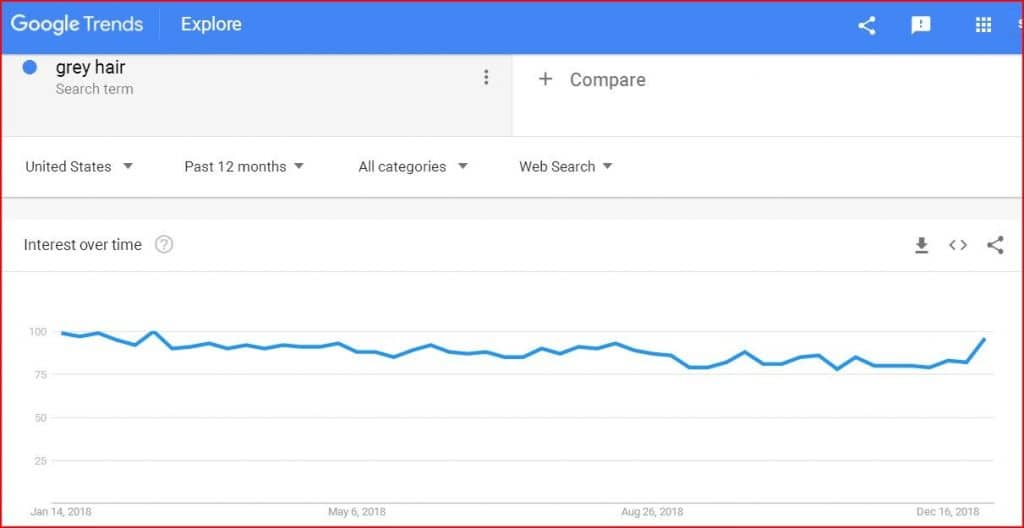This screenshot has height=528, width=1024.
Task: Open grey hair term options menu
Action: click(486, 78)
